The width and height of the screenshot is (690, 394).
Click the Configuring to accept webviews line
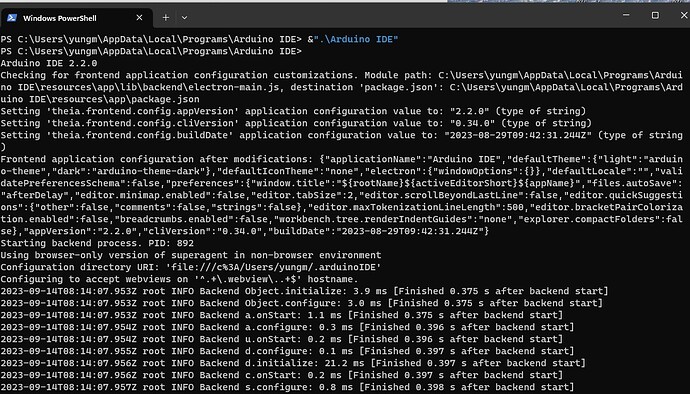pos(180,279)
